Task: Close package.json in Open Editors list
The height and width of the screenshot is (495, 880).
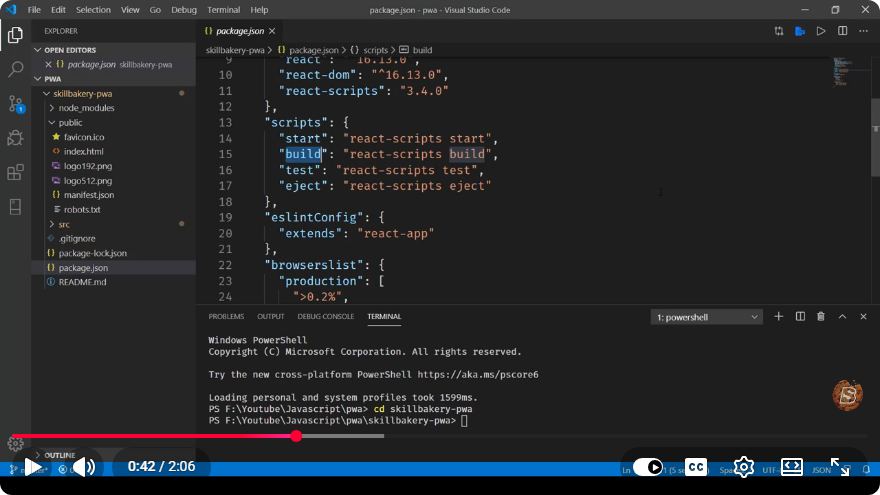Action: click(x=48, y=65)
